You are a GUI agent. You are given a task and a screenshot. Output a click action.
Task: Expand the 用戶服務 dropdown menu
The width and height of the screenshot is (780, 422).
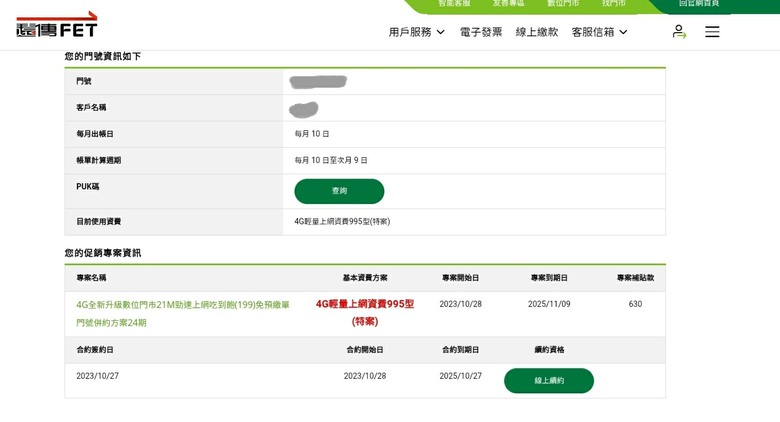416,32
